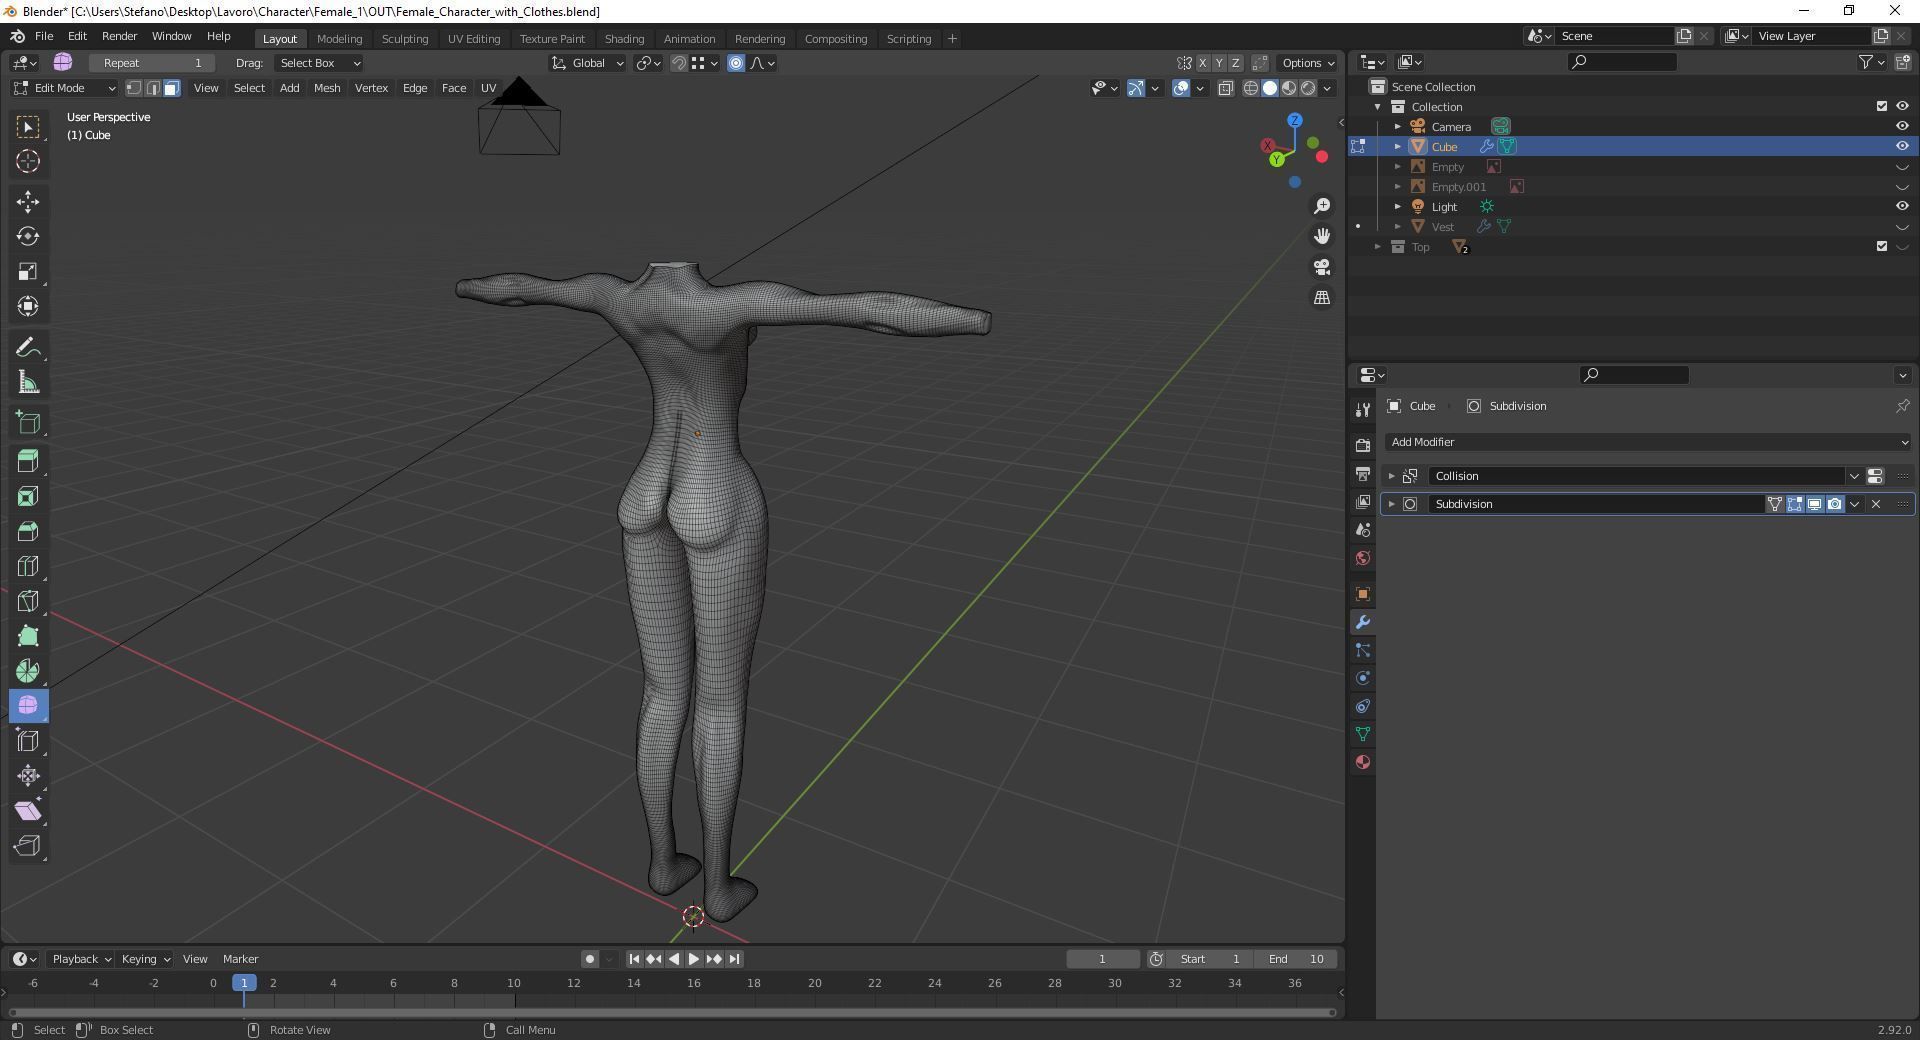Viewport: 1920px width, 1040px height.
Task: Open the File menu
Action: coord(44,36)
